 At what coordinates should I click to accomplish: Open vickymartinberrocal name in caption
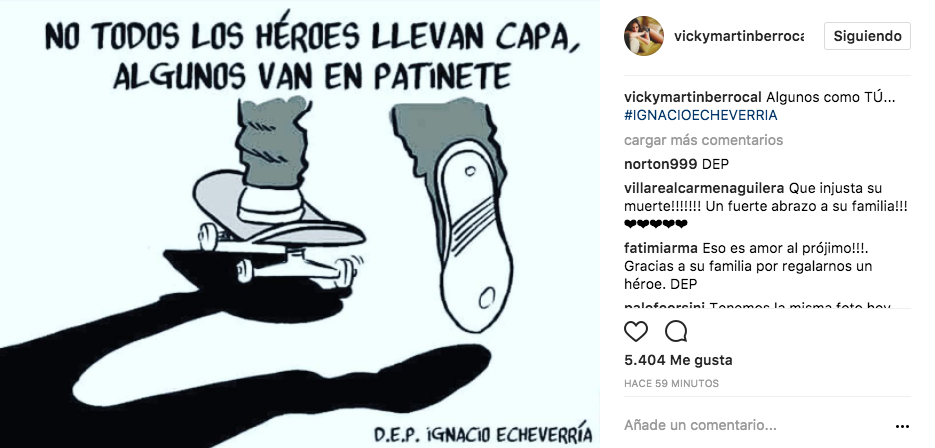(693, 97)
